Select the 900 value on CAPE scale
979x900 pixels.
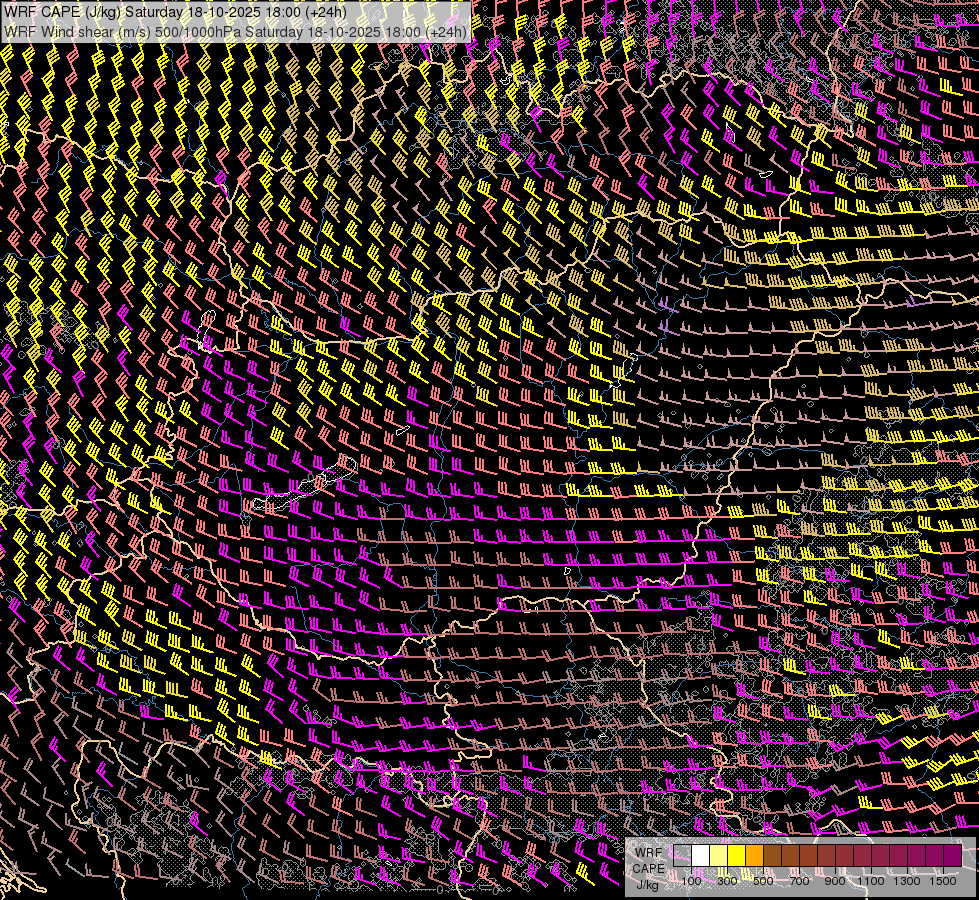coord(835,881)
